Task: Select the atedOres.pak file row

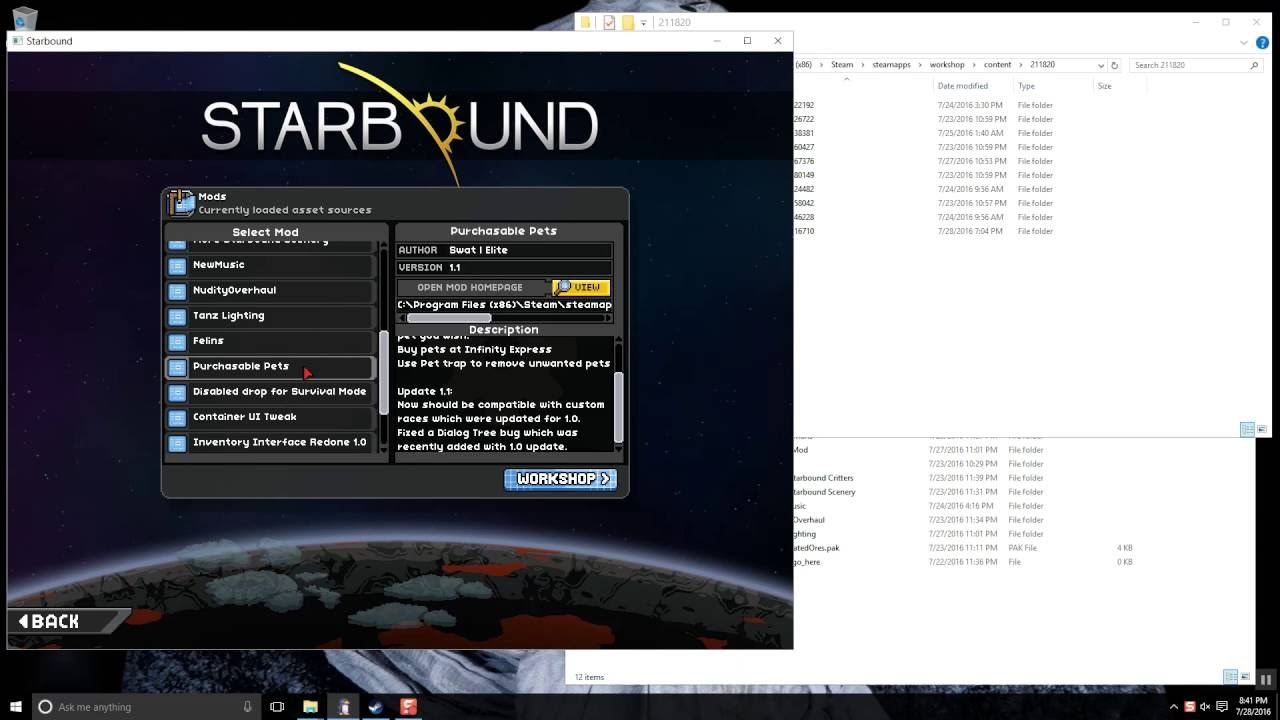Action: pyautogui.click(x=964, y=548)
